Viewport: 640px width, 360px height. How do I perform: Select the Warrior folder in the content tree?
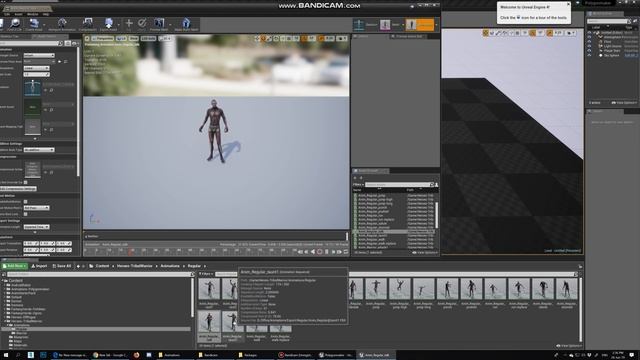click(x=21, y=333)
